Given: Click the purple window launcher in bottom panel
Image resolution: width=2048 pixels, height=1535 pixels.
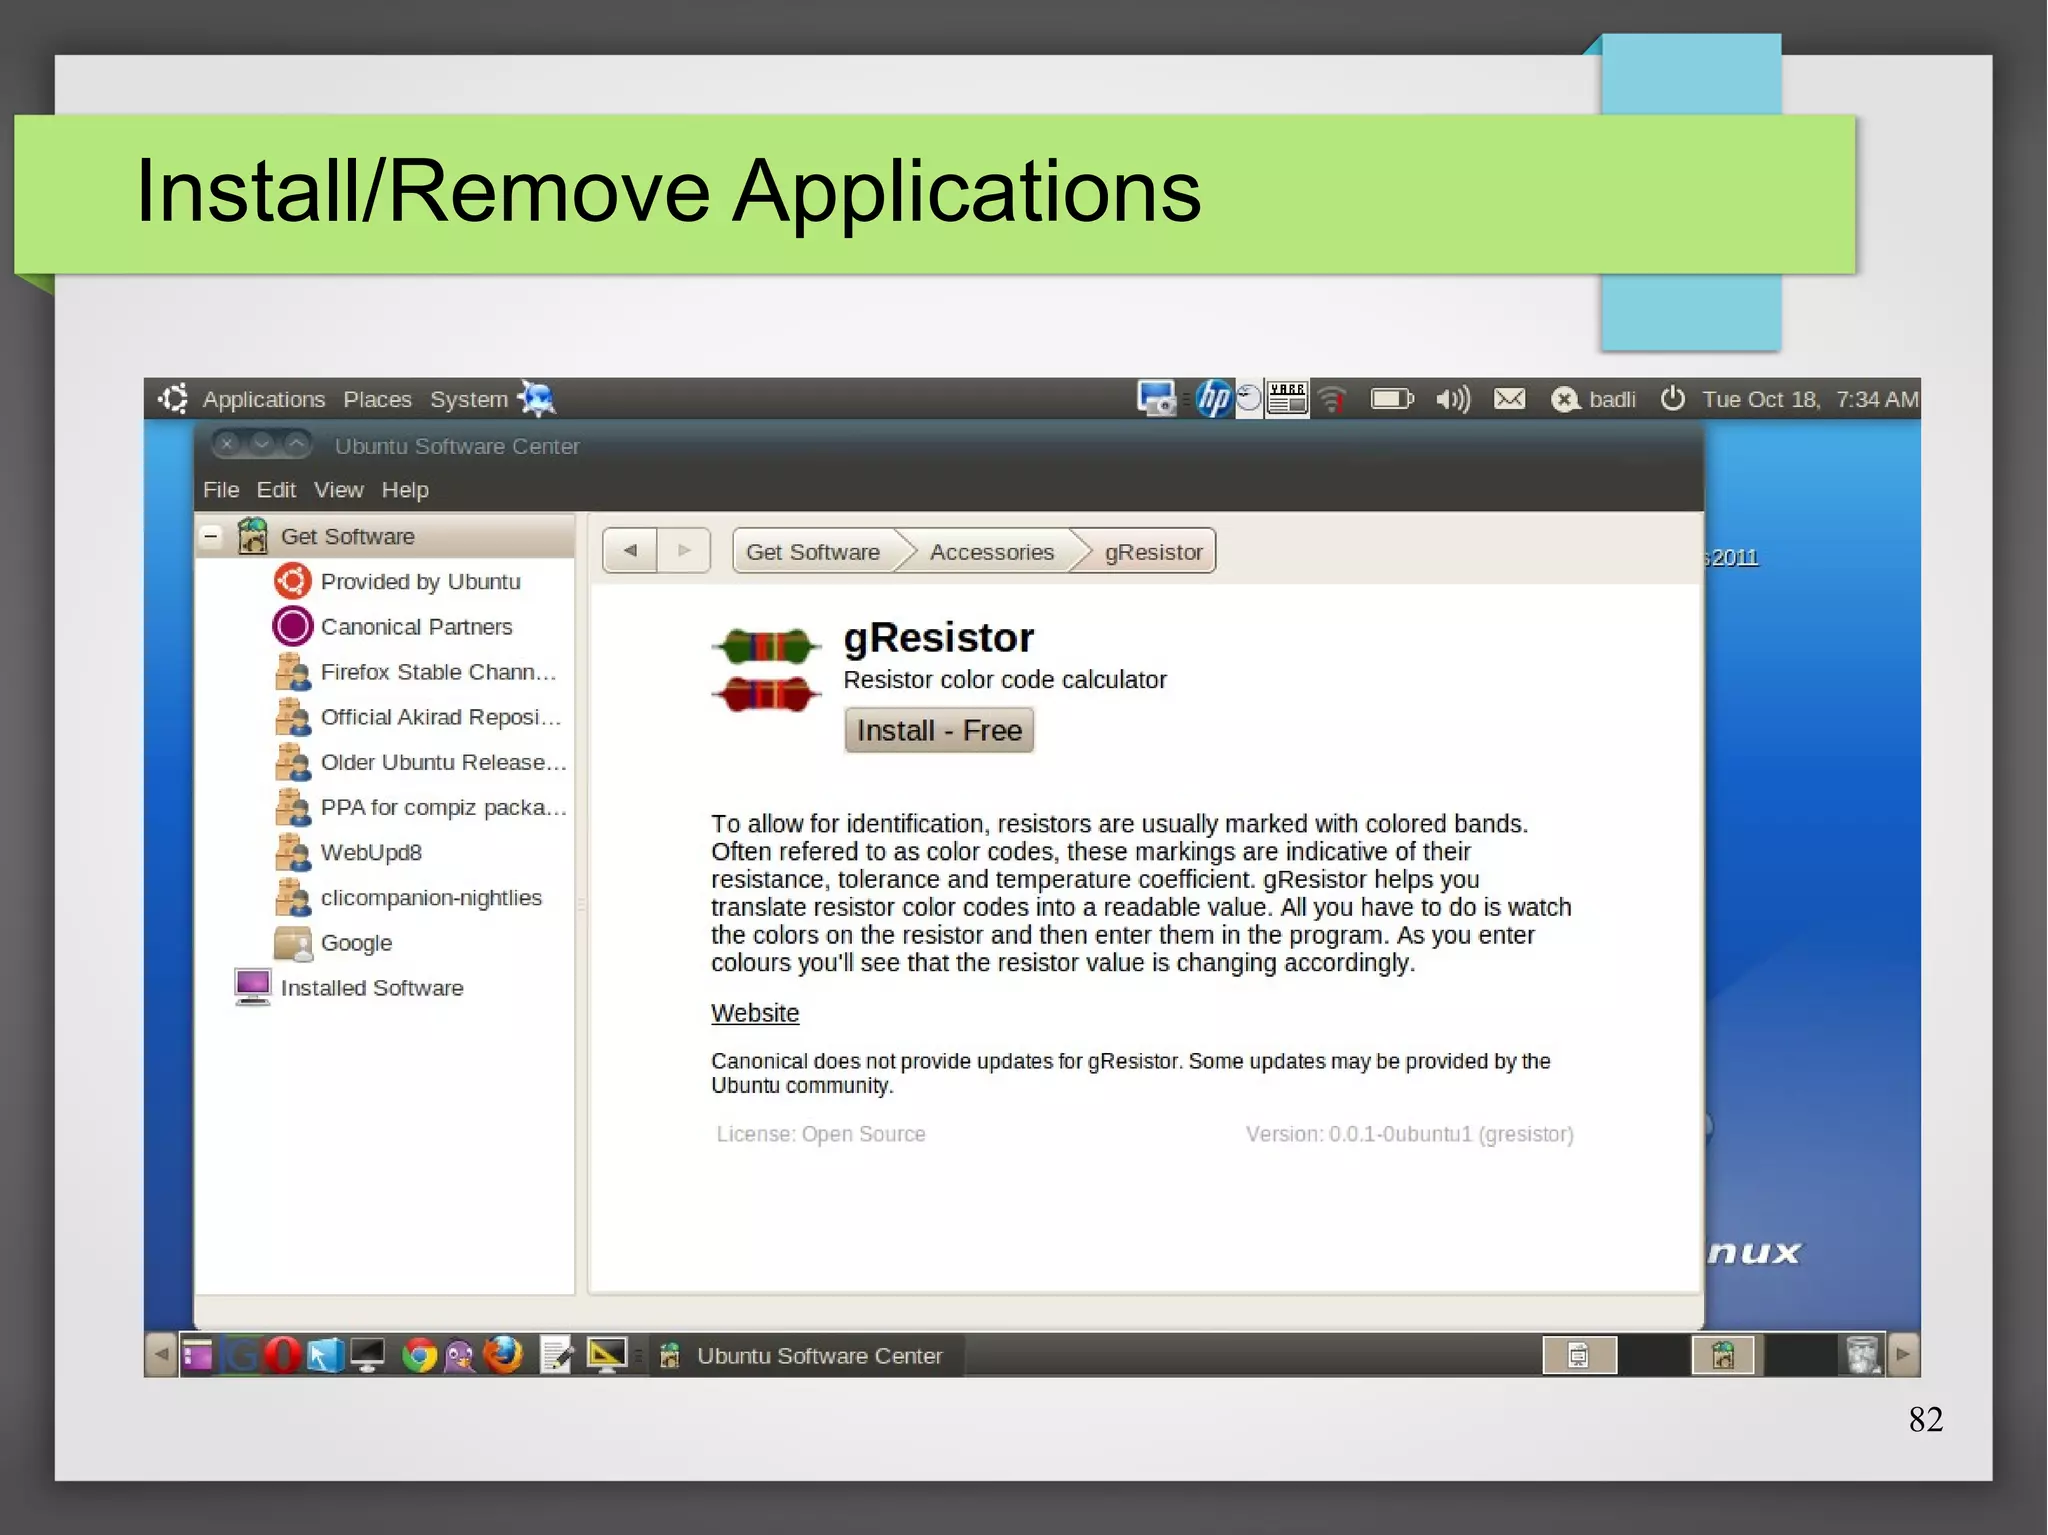Looking at the screenshot, I should point(198,1355).
